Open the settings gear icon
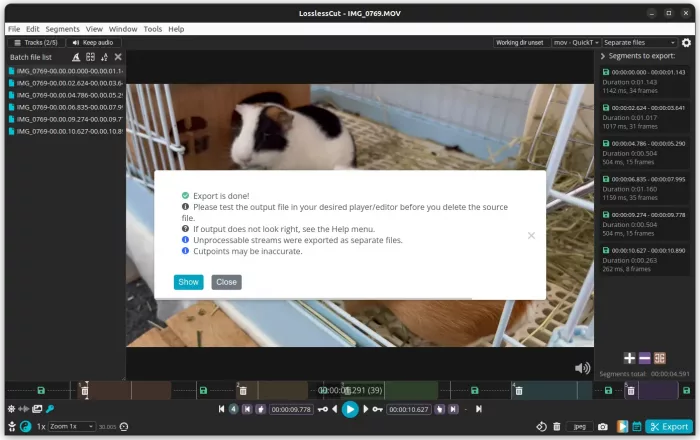The height and width of the screenshot is (440, 700). [686, 43]
